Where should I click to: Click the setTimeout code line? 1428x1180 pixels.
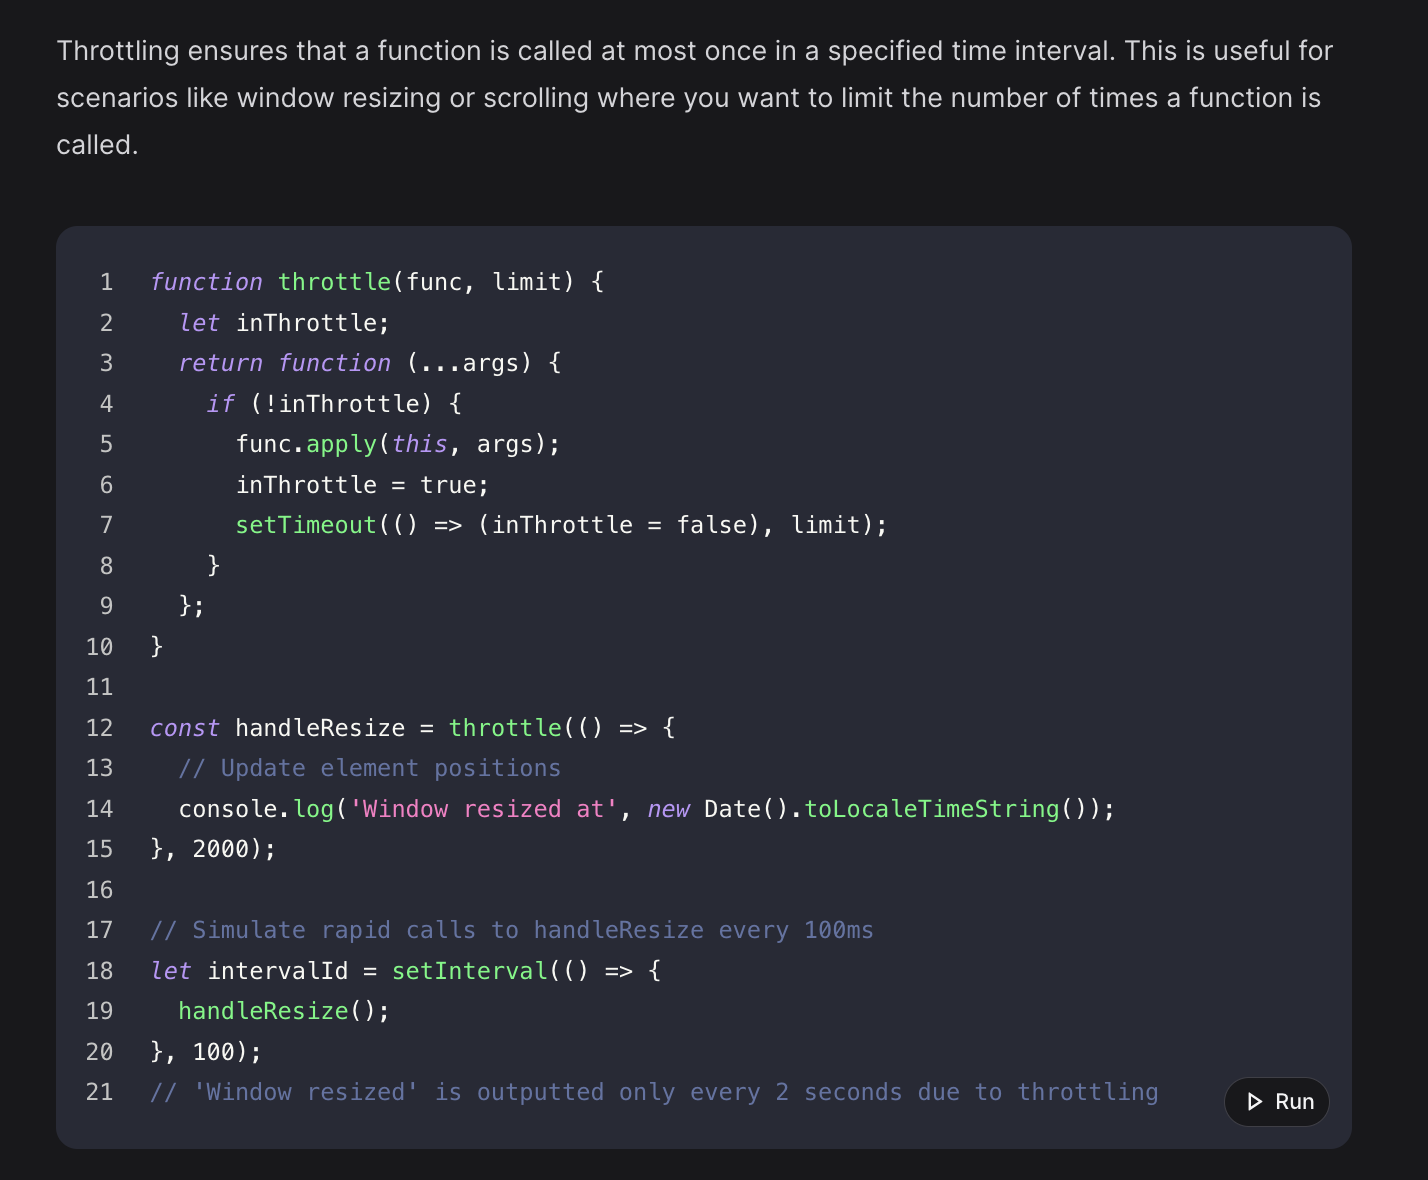point(561,525)
